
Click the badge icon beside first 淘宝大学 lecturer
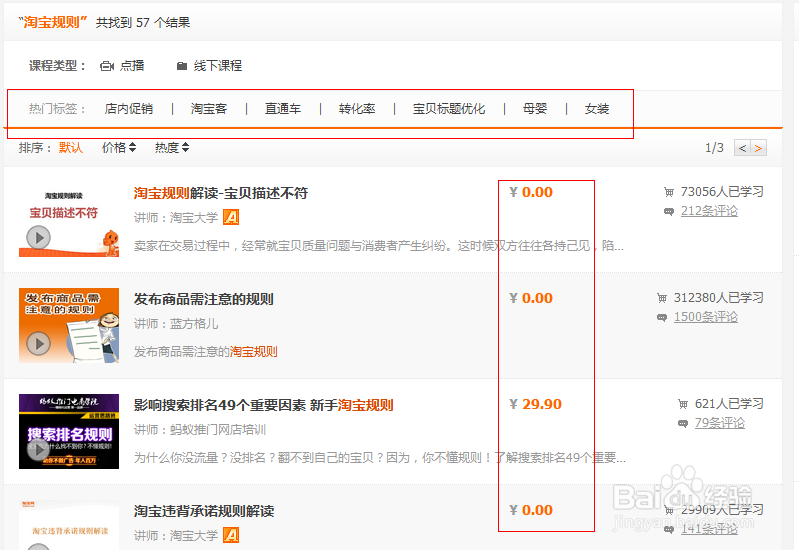231,217
